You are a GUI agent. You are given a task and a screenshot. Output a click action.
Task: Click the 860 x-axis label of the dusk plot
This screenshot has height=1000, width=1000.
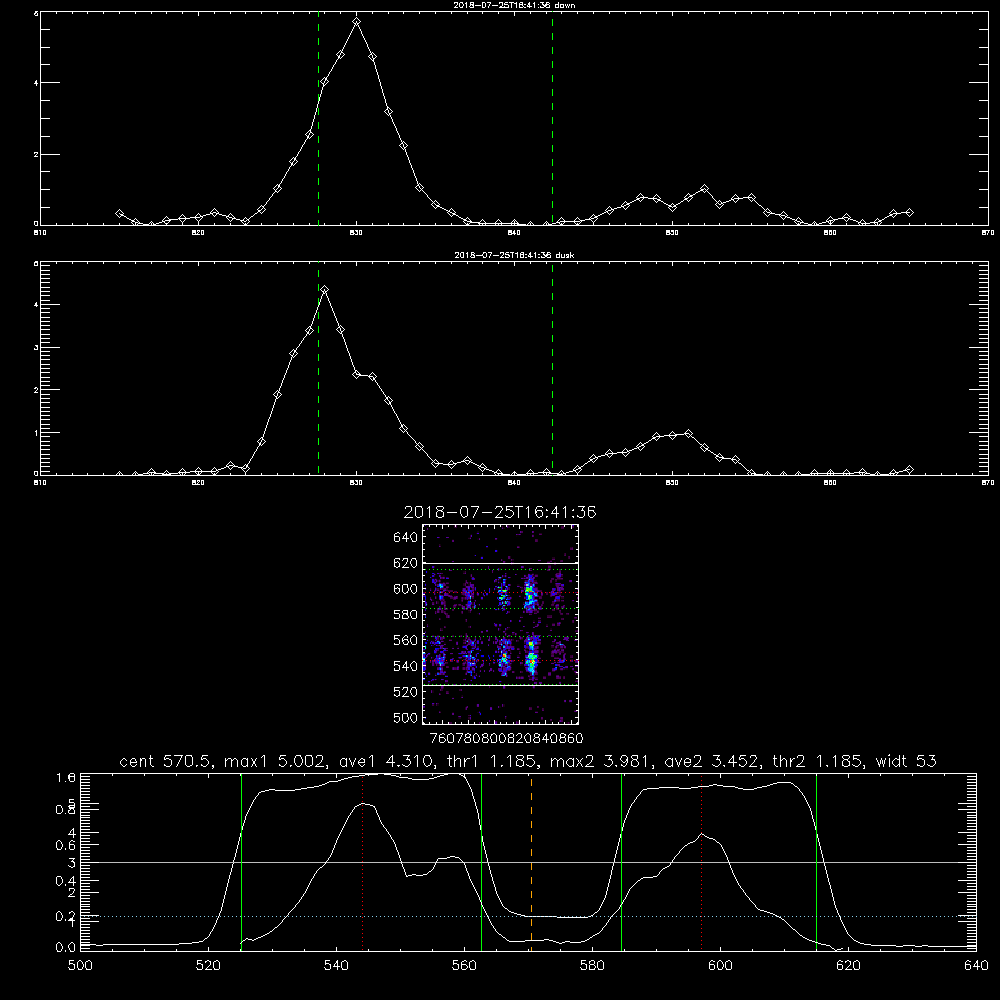click(830, 483)
